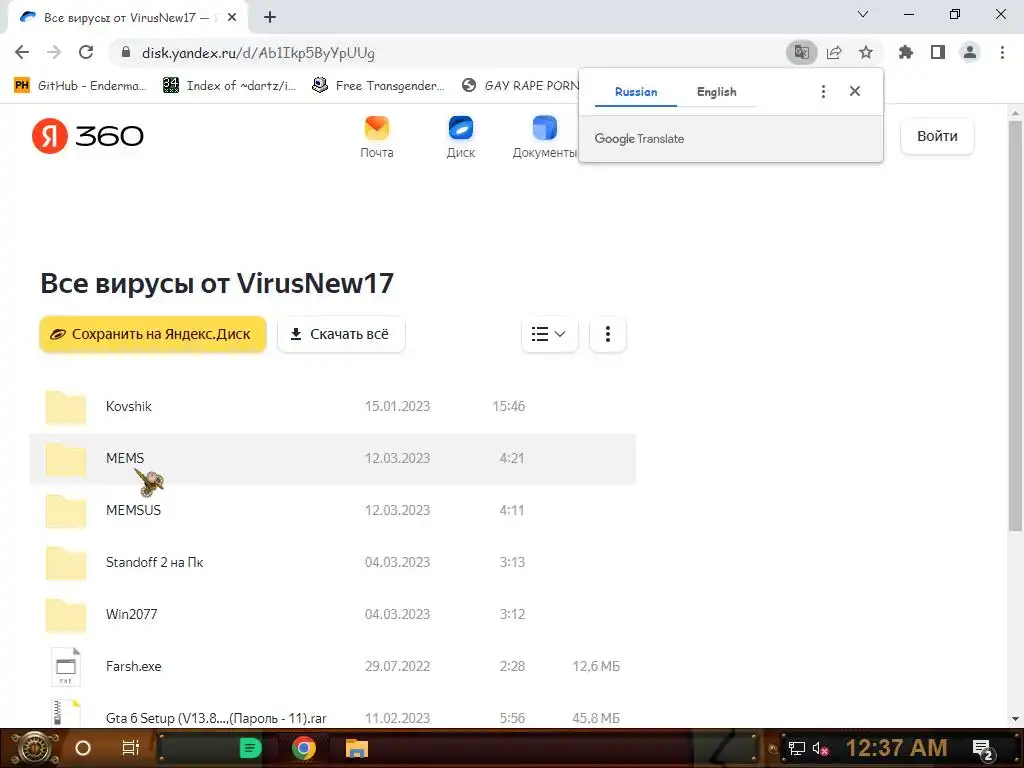Click the 15.01.2023 date of Kovshik
1024x768 pixels.
point(397,406)
